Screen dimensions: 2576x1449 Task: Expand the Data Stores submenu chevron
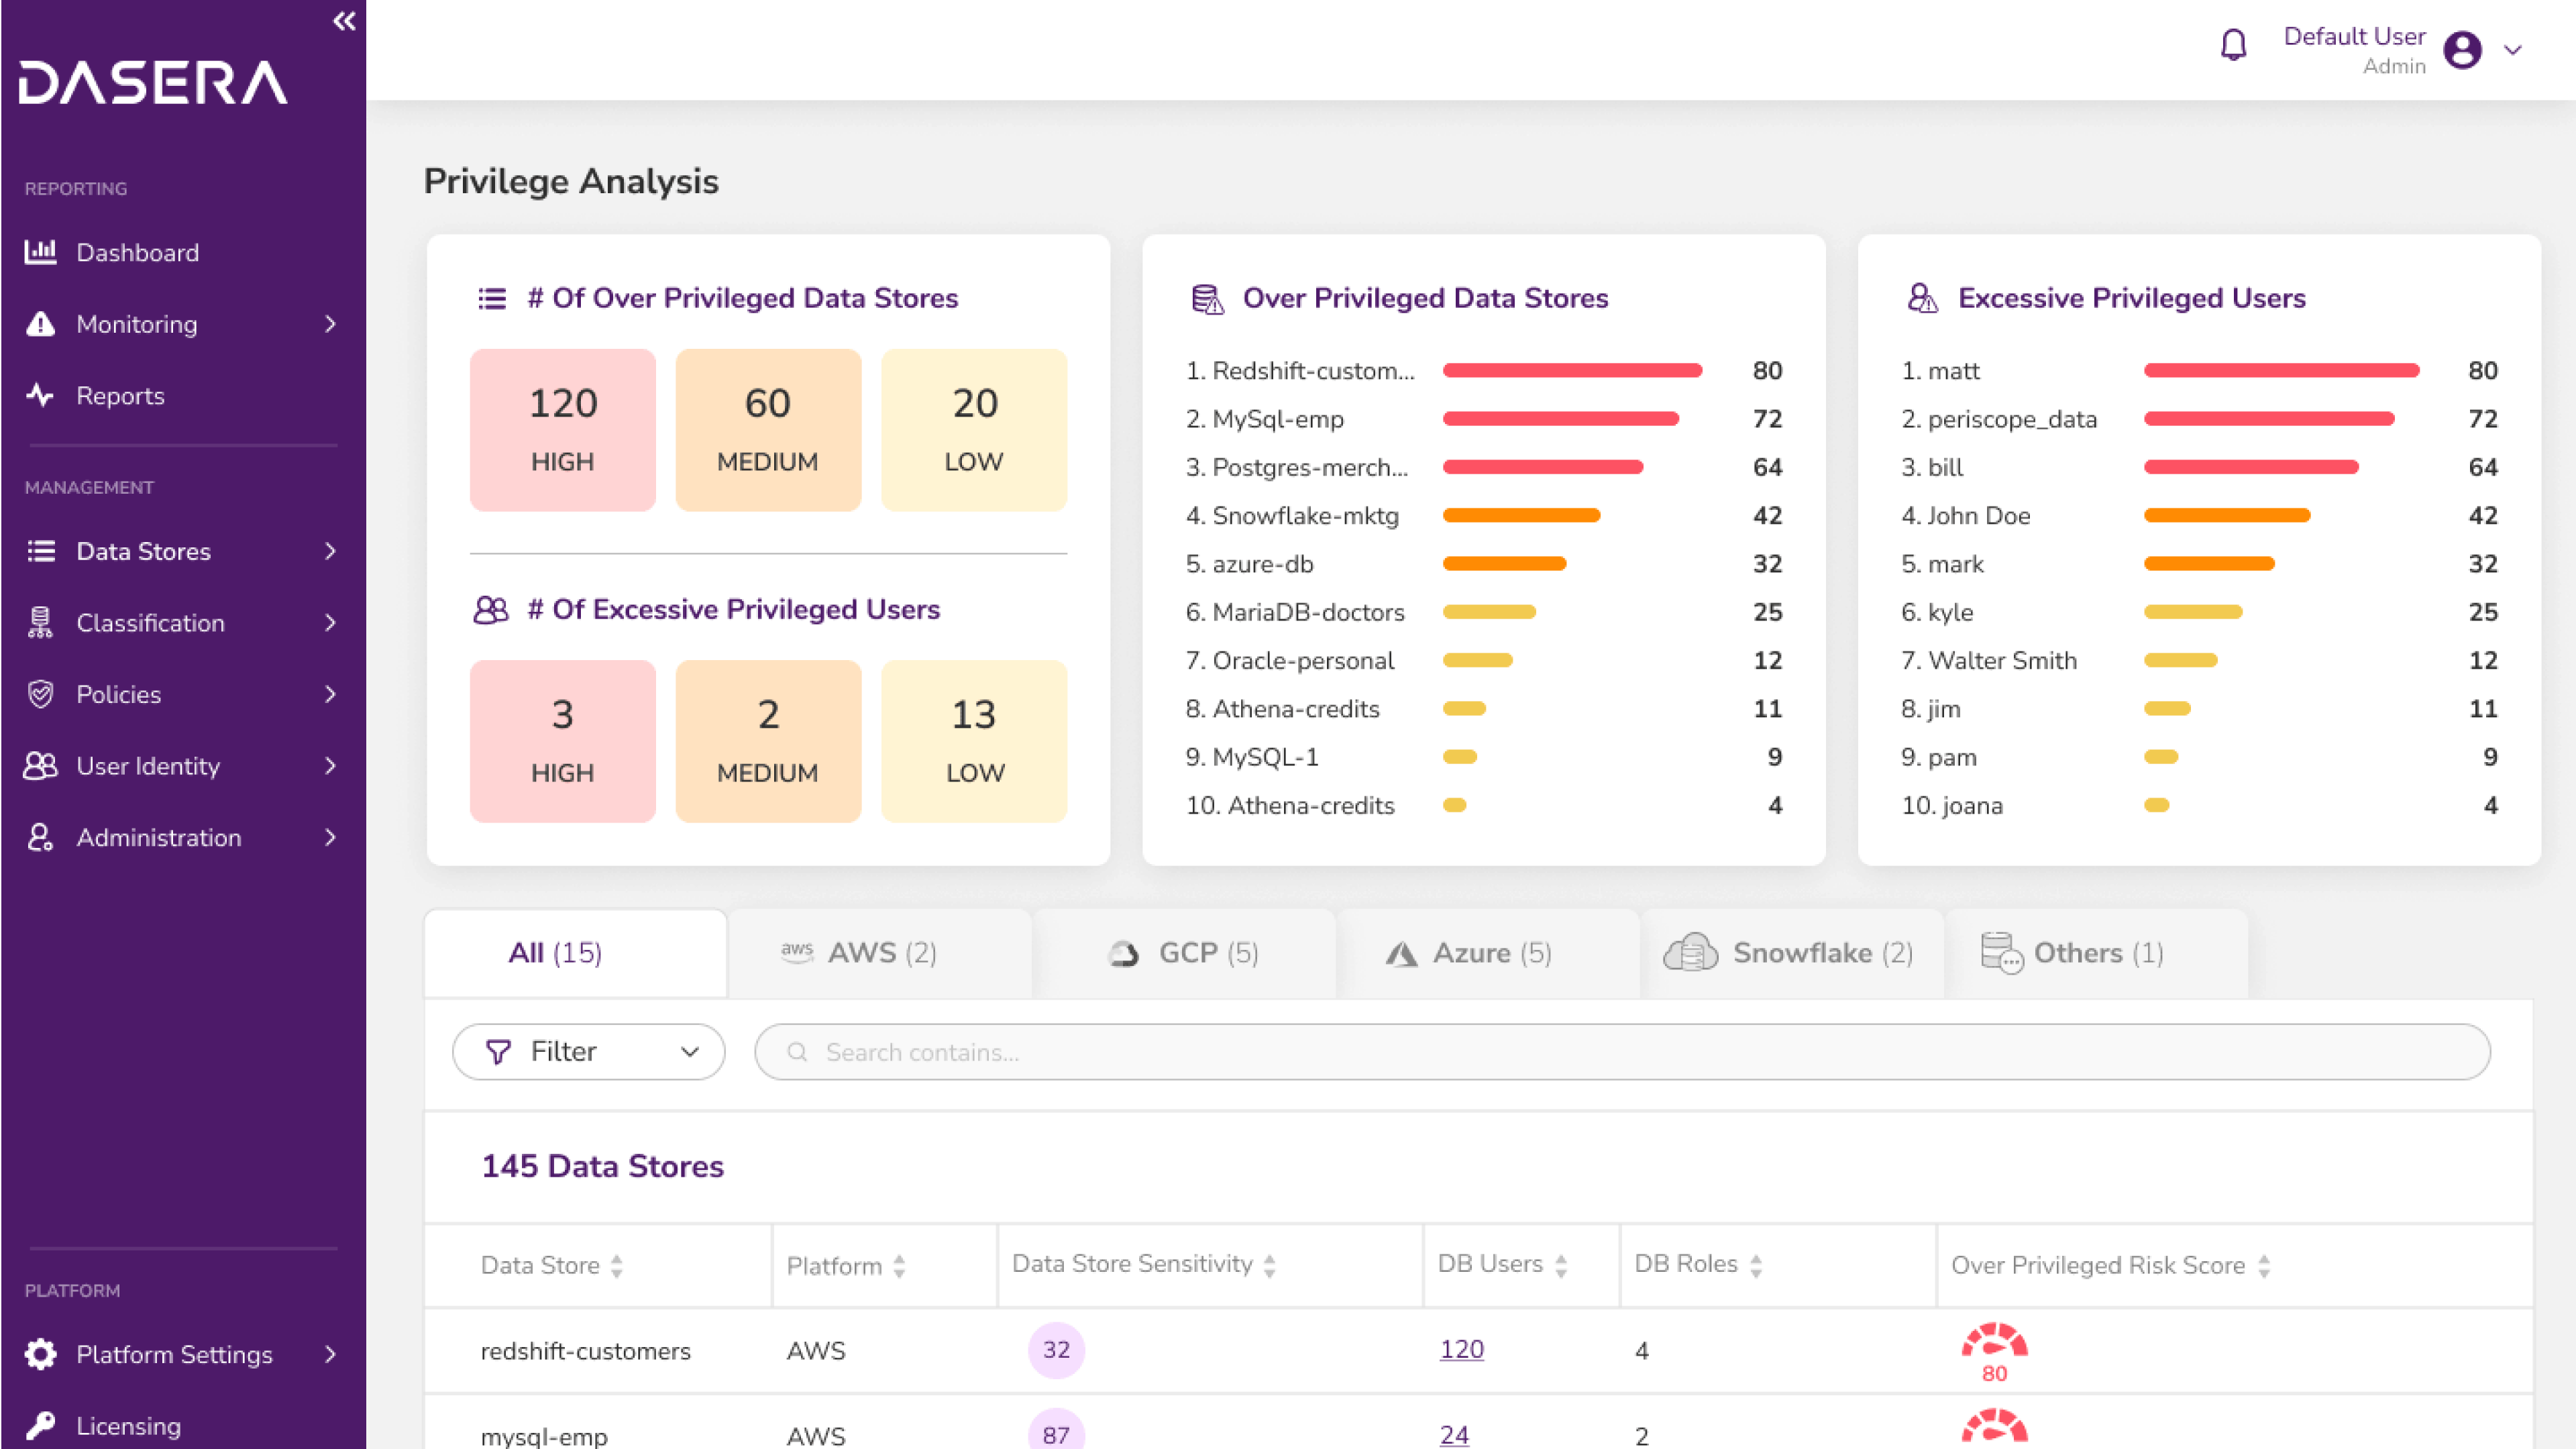330,551
